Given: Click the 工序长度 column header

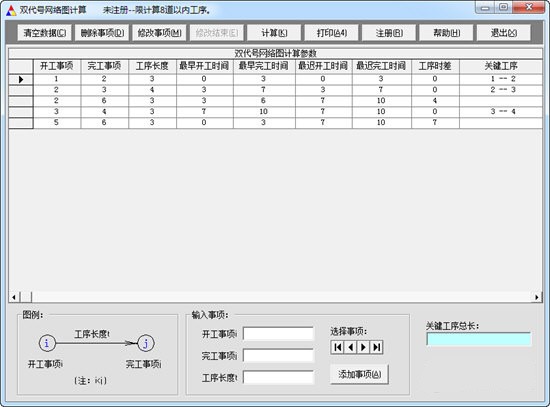Looking at the screenshot, I should coord(152,66).
